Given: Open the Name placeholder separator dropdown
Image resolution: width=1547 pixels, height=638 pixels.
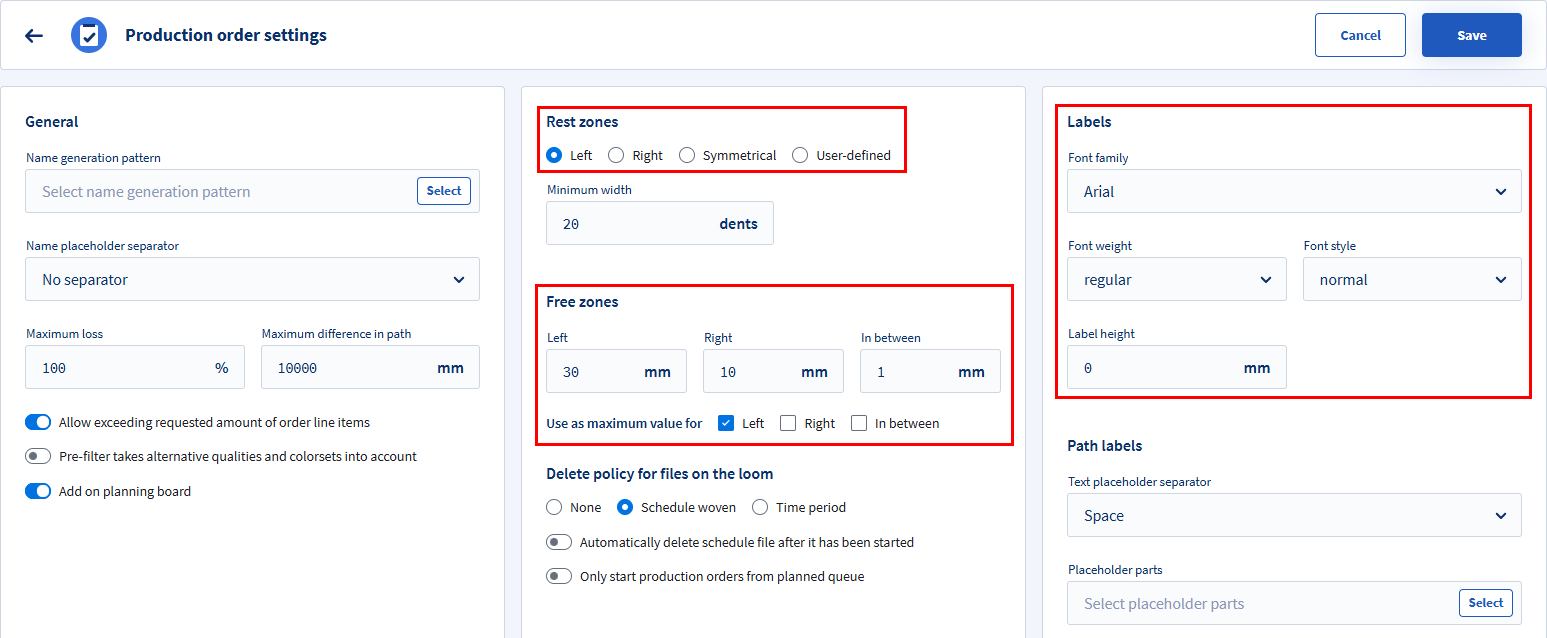Looking at the screenshot, I should pos(252,279).
